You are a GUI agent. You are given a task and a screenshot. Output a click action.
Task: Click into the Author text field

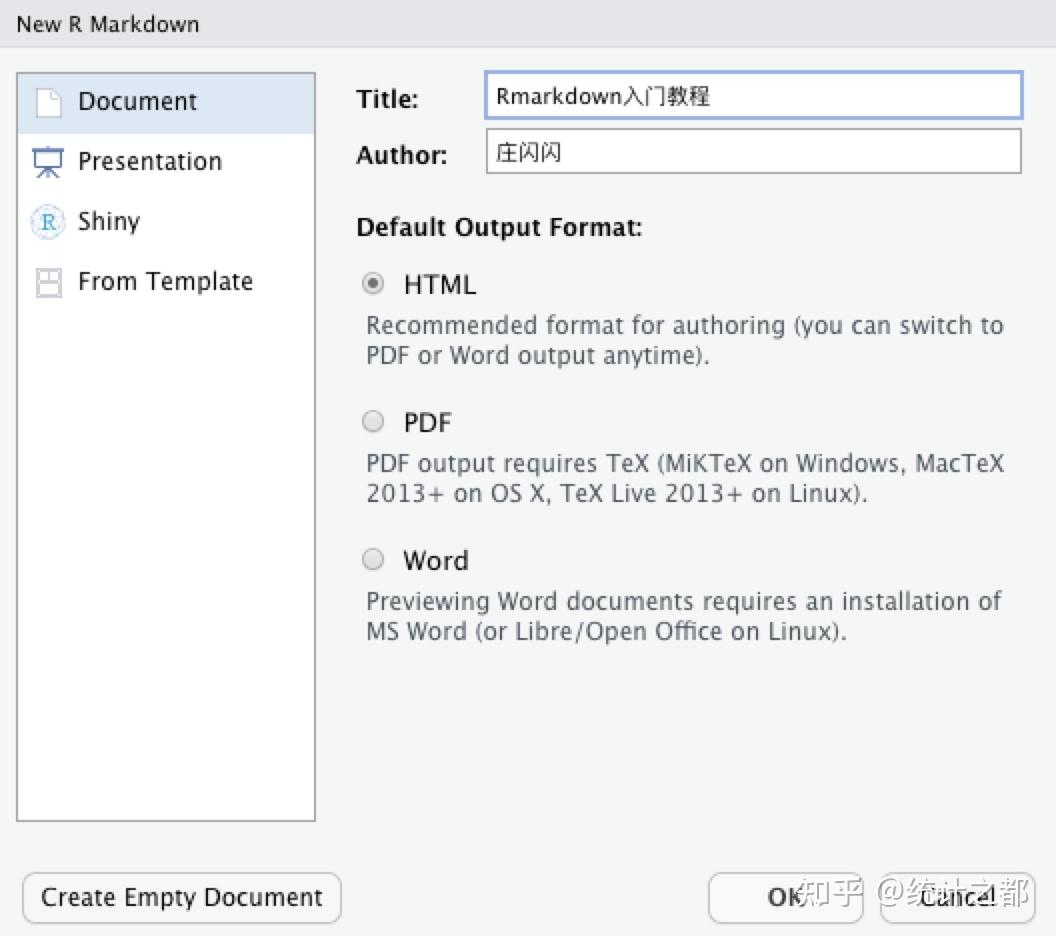pyautogui.click(x=753, y=152)
